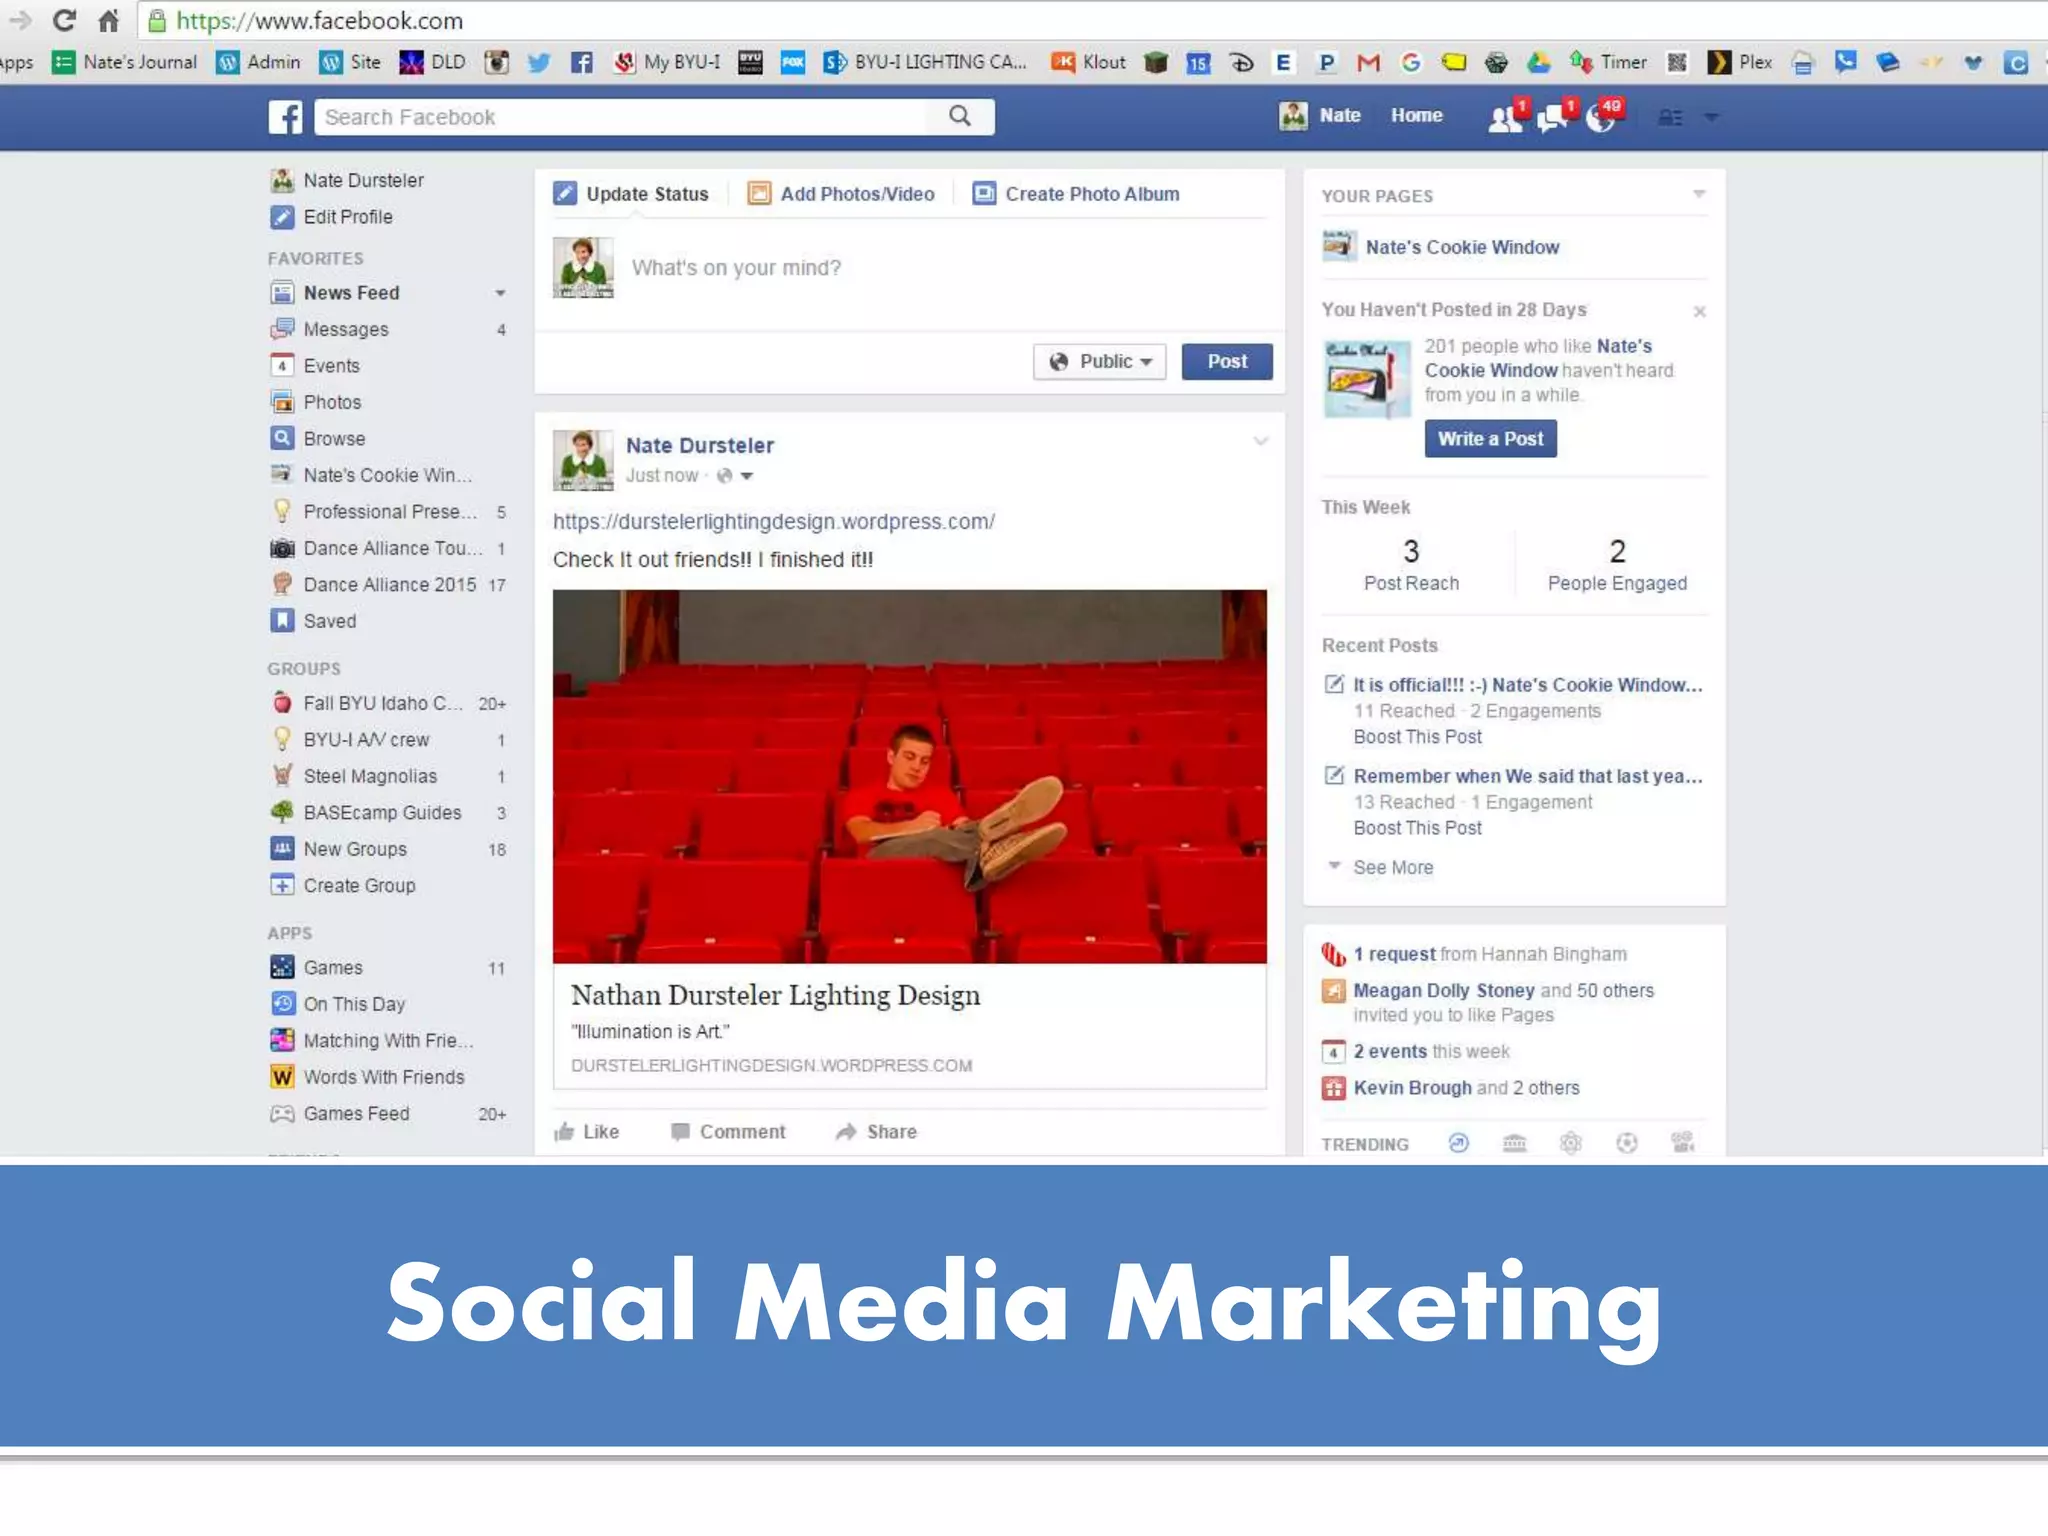The image size is (2048, 1536).
Task: Click the browser address bar
Action: 1090,20
